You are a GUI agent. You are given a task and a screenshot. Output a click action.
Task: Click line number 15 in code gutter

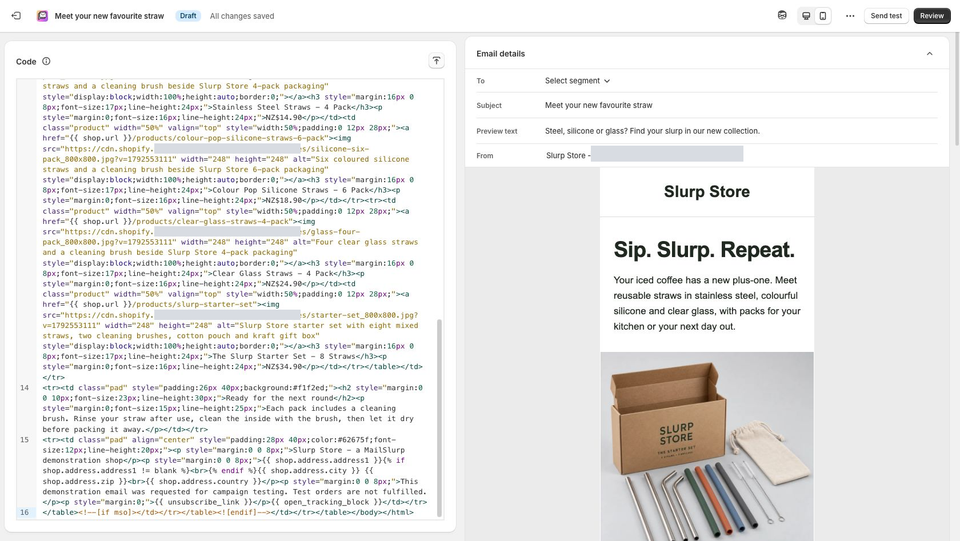[24, 439]
